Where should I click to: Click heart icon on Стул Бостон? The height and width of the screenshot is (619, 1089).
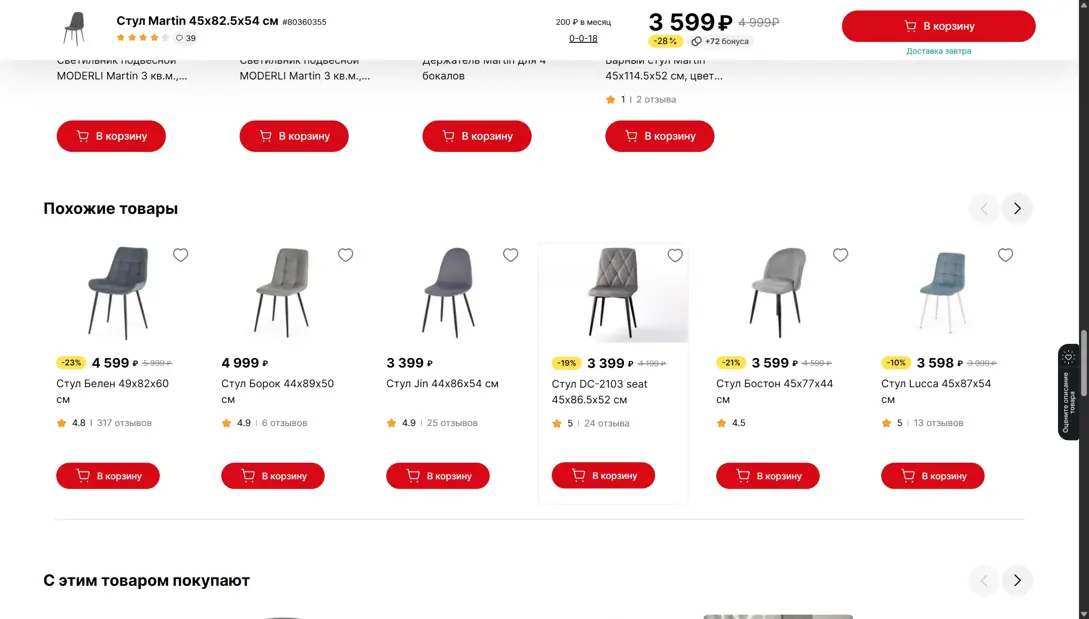point(841,255)
